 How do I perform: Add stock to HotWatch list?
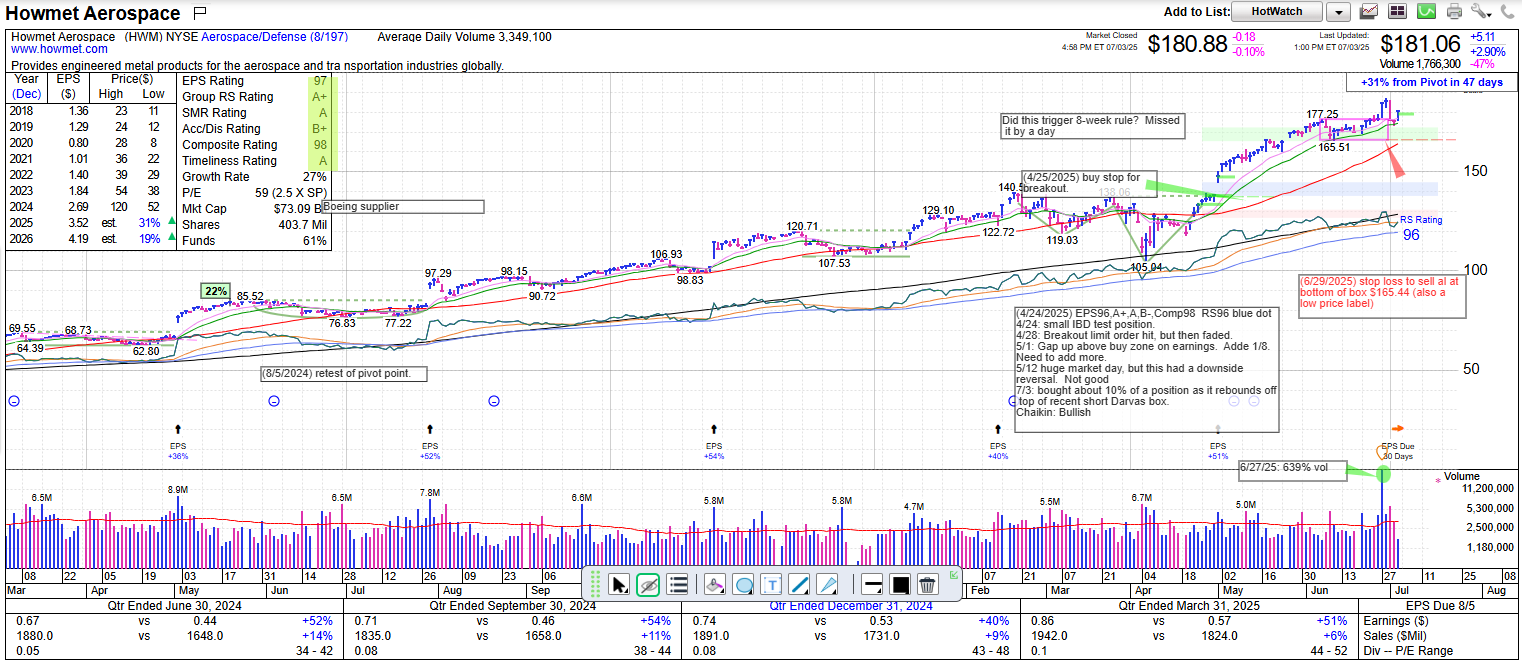point(1277,12)
